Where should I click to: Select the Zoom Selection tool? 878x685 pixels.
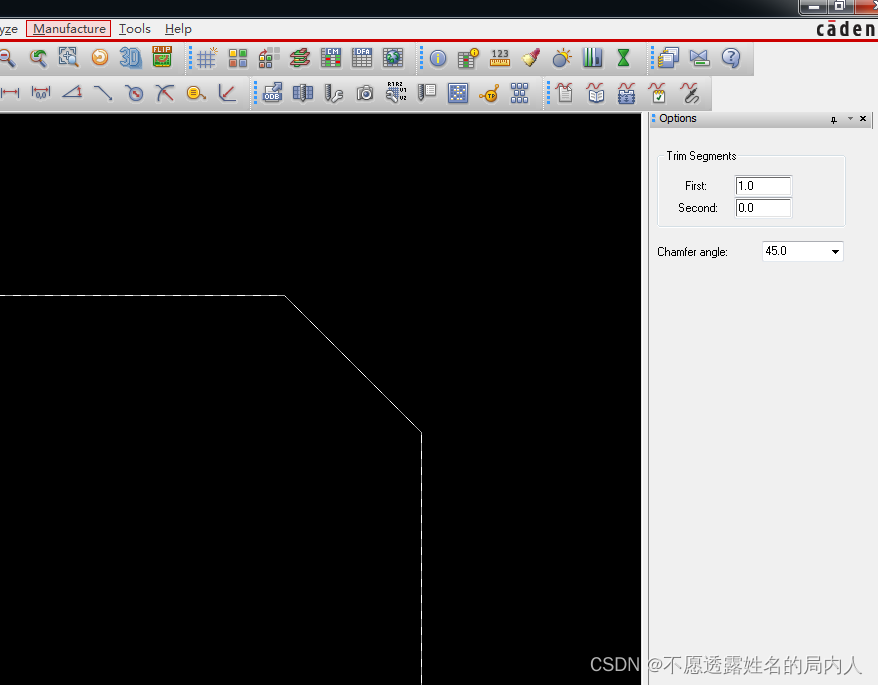[68, 57]
